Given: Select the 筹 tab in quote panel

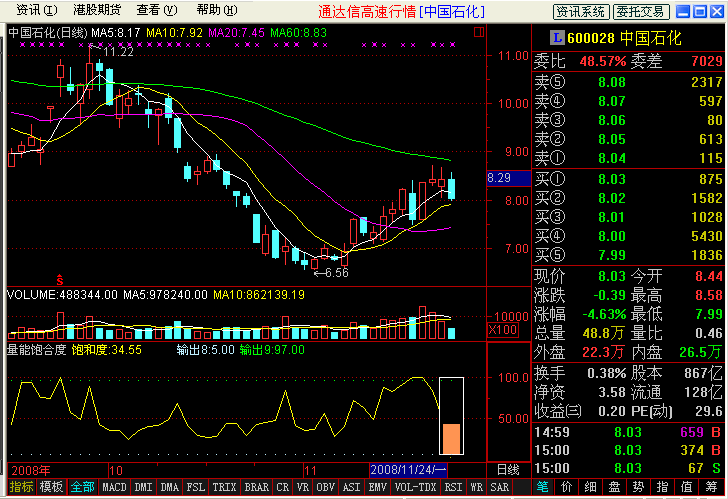Looking at the screenshot, I should click(x=711, y=487).
